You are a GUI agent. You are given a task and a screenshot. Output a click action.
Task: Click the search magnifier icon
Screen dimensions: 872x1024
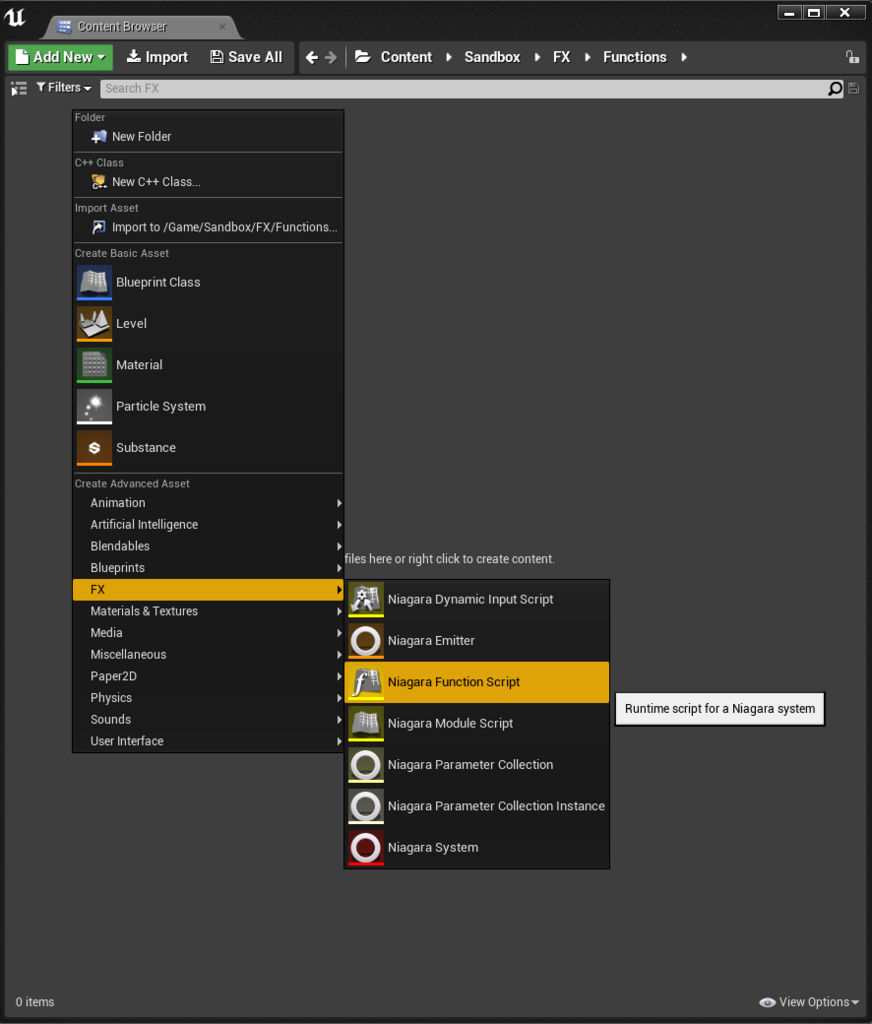pyautogui.click(x=835, y=88)
